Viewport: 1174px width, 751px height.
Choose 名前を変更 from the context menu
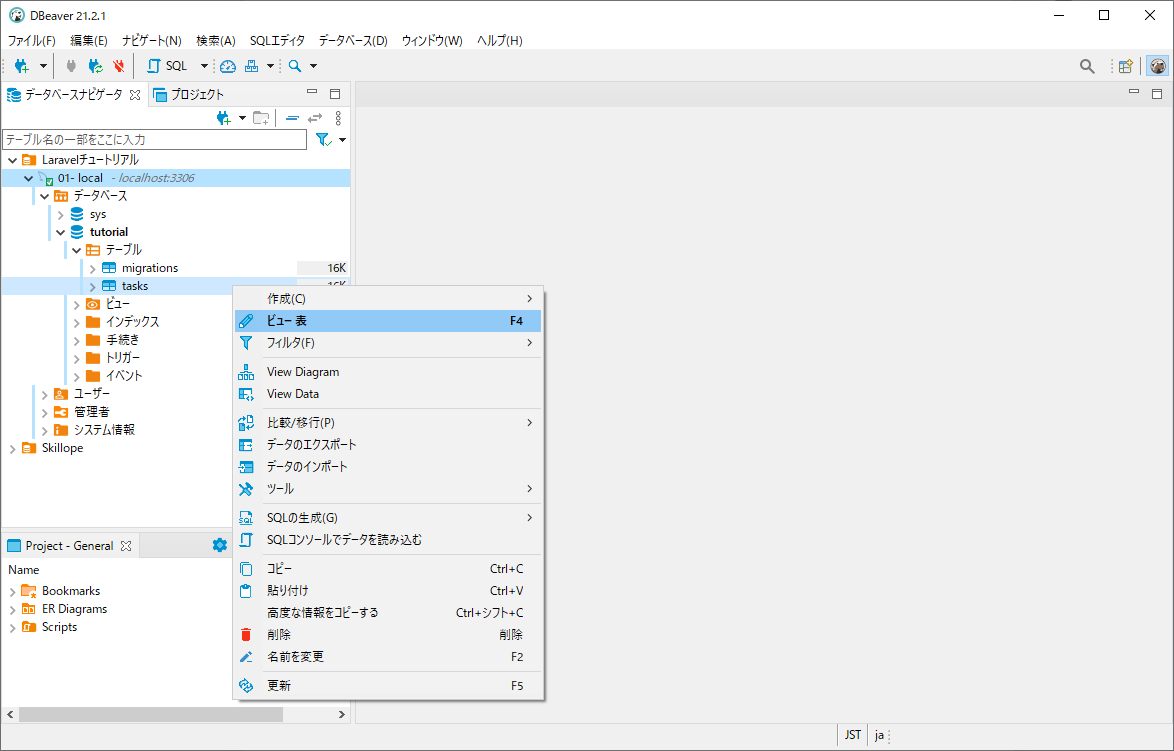388,657
